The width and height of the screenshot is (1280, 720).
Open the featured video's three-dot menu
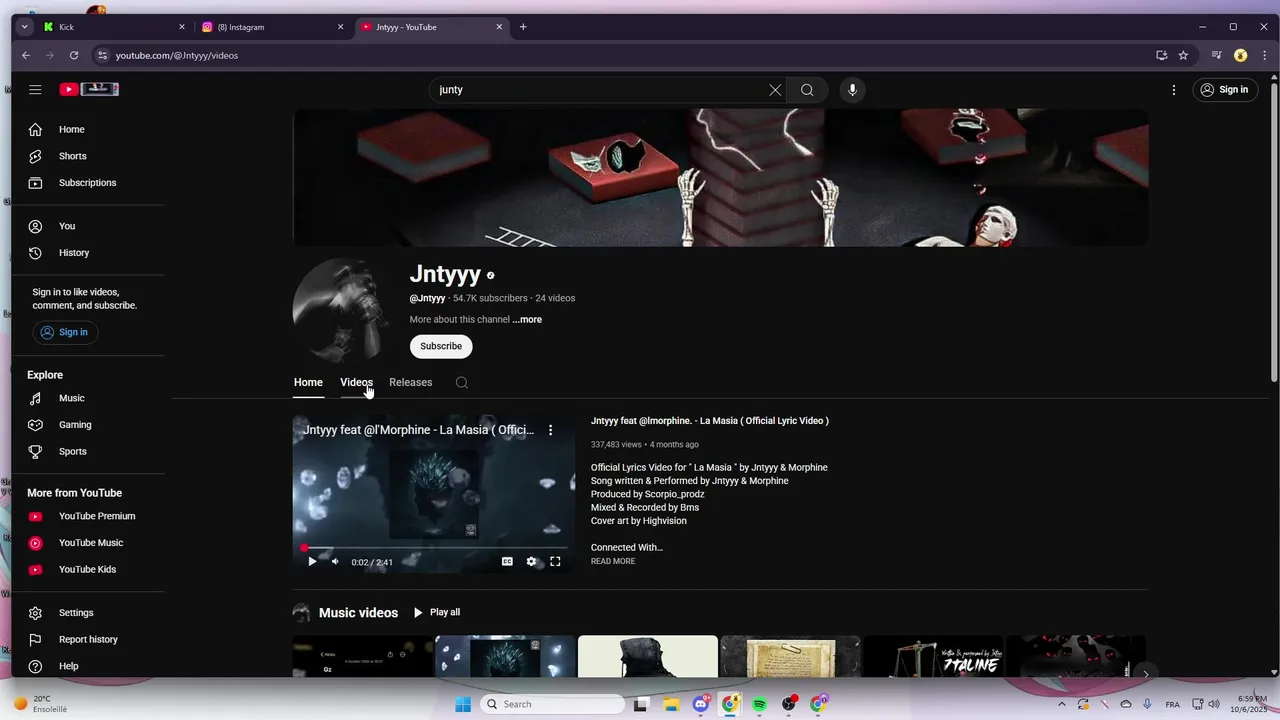click(550, 430)
